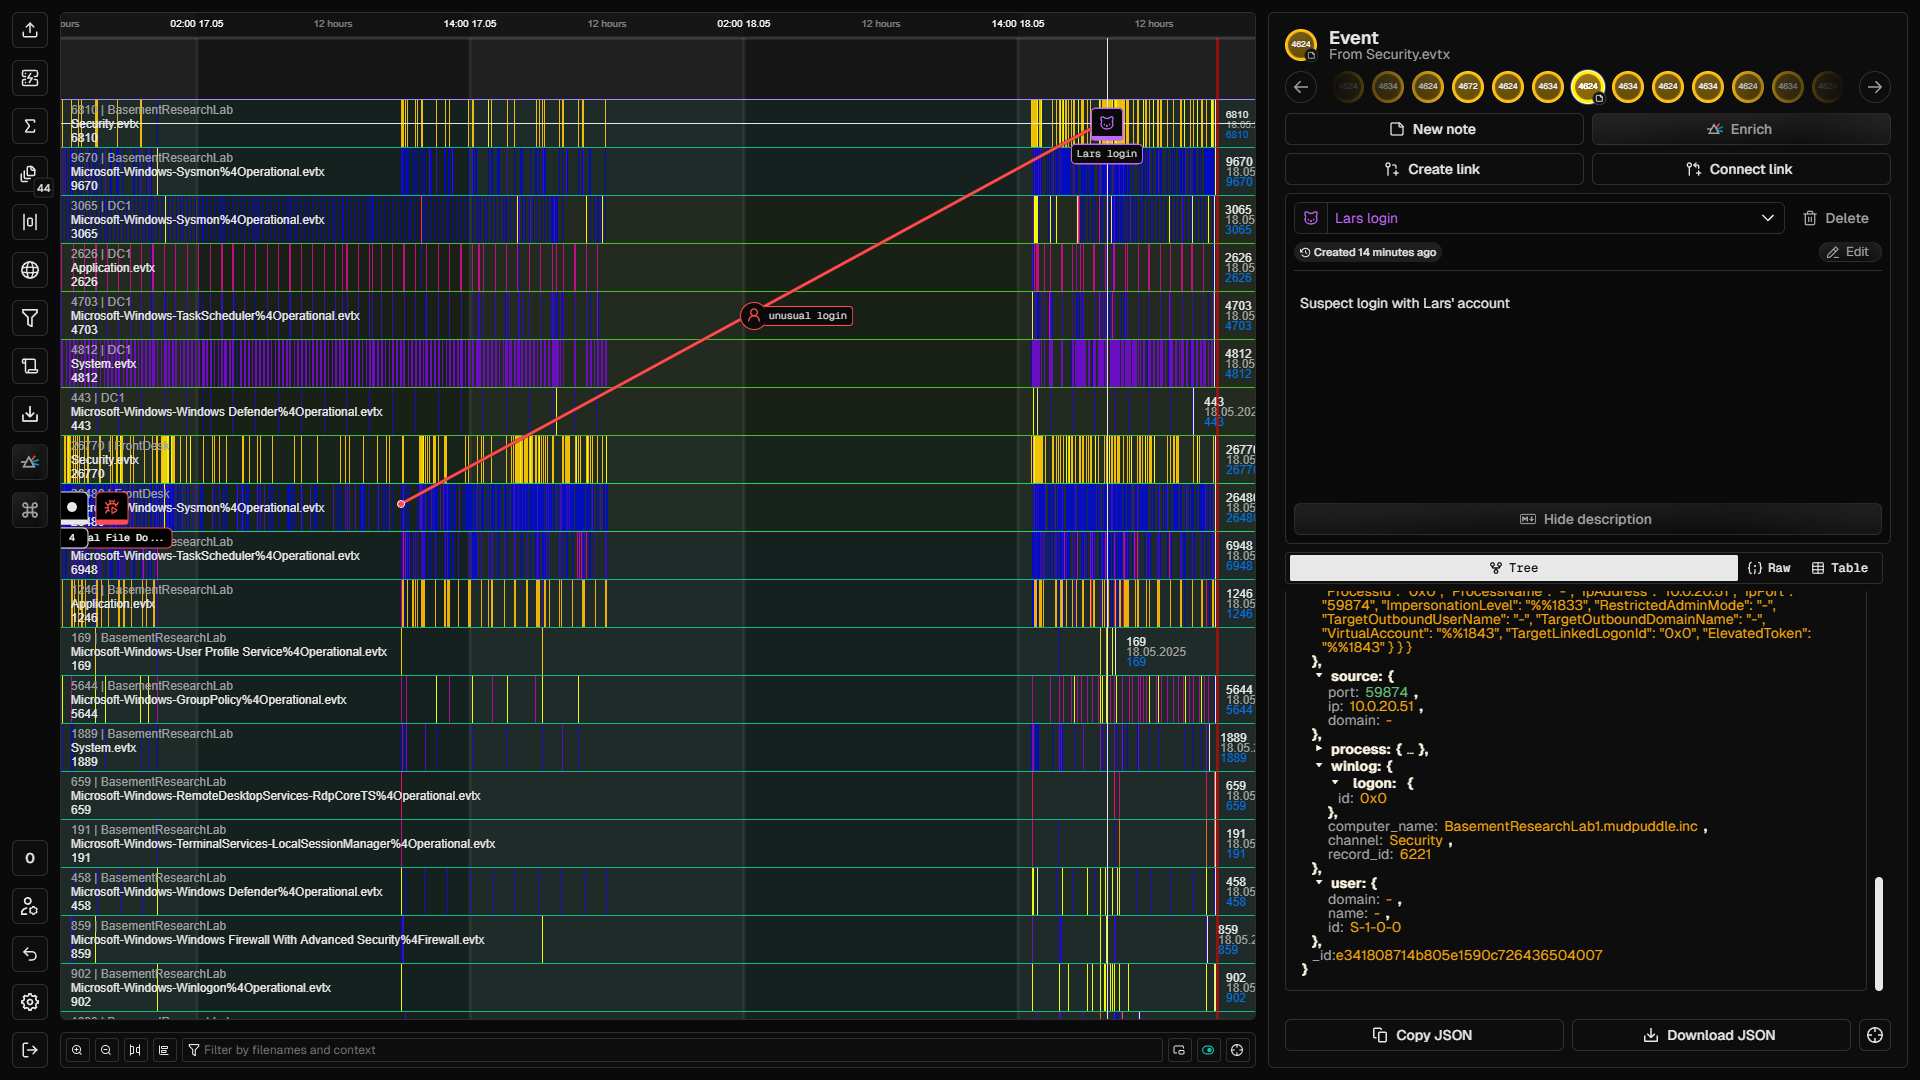Open the globe network view

[x=30, y=270]
